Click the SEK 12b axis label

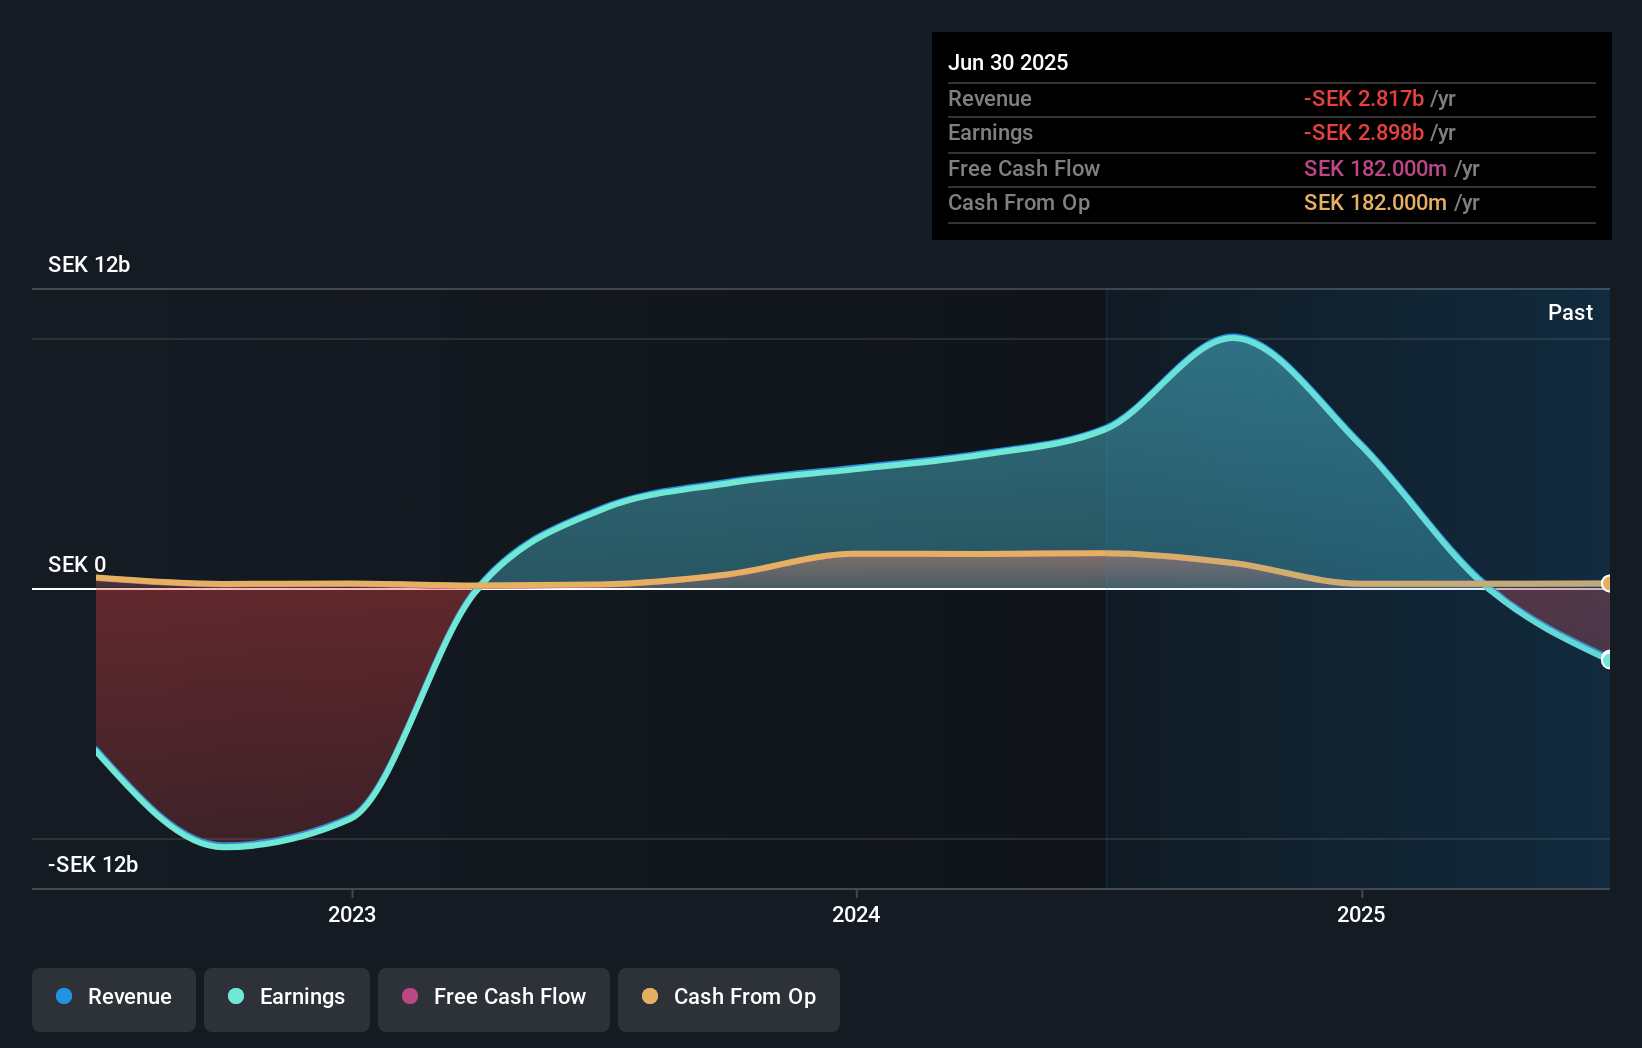tap(89, 265)
